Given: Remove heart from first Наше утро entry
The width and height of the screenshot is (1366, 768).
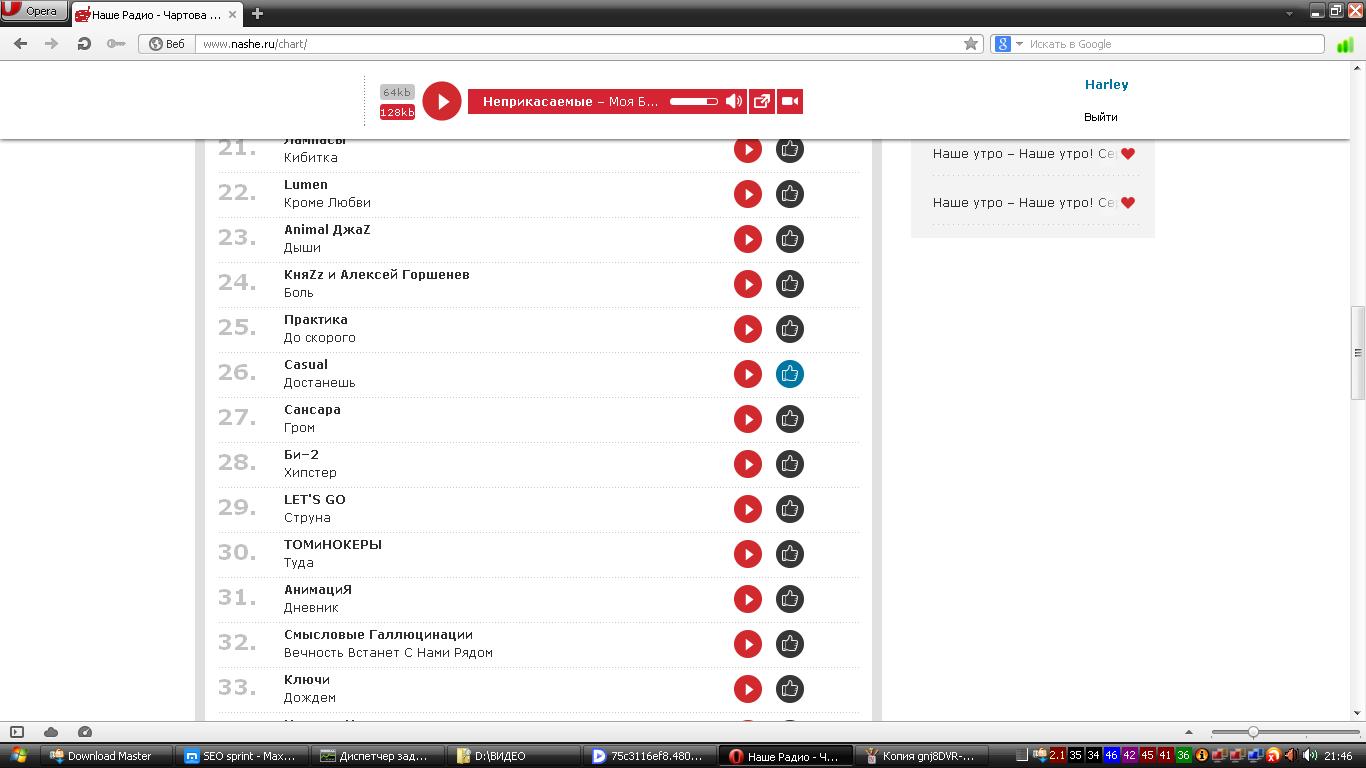Looking at the screenshot, I should pos(1128,154).
